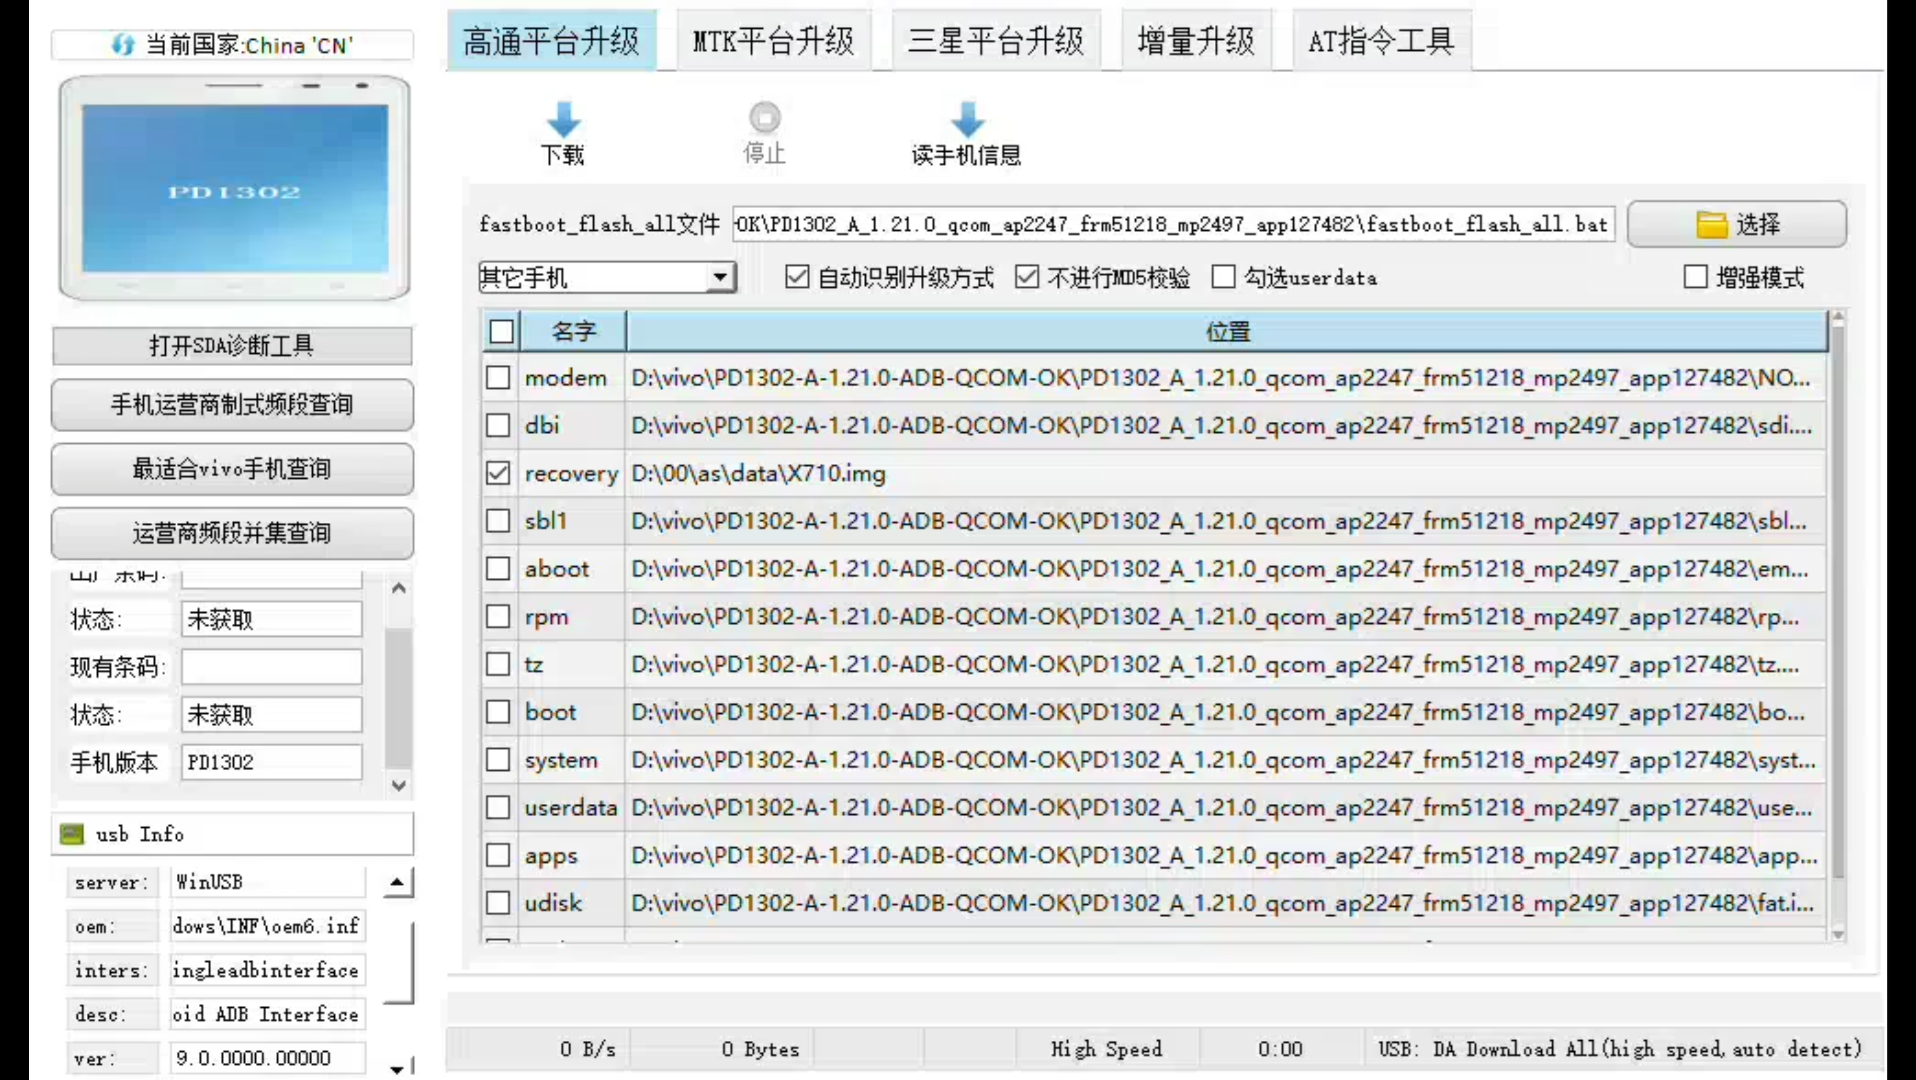1916x1080 pixels.
Task: Click the 最适合vivo手机查询 button
Action: [232, 469]
